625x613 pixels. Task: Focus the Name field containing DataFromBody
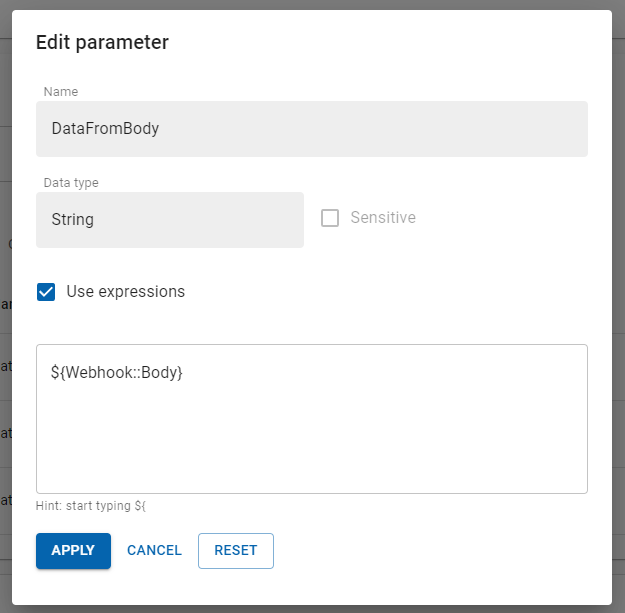[311, 129]
